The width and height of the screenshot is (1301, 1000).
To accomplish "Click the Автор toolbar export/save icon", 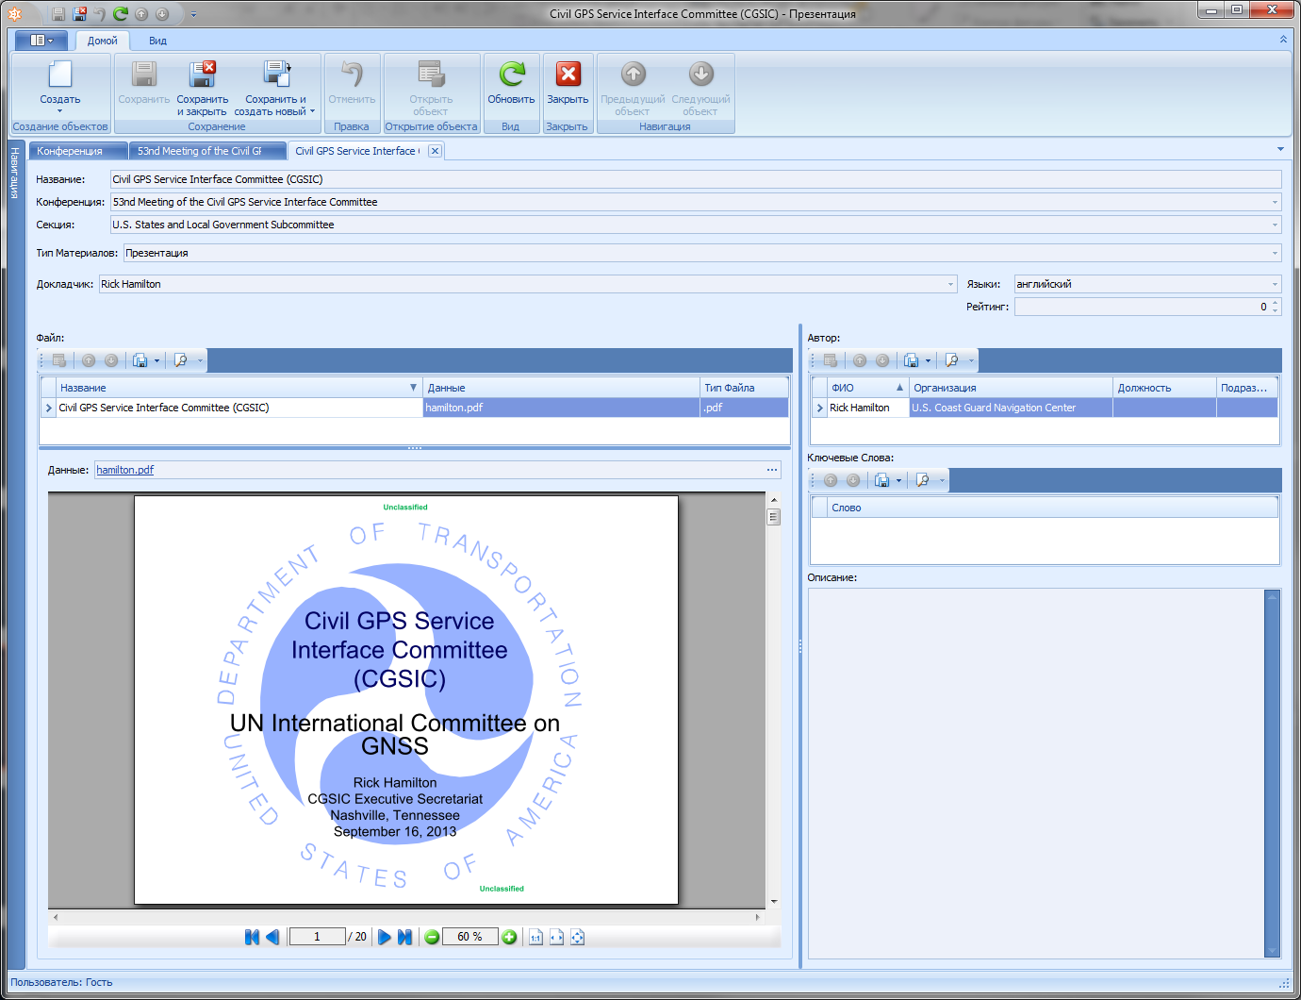I will (911, 360).
